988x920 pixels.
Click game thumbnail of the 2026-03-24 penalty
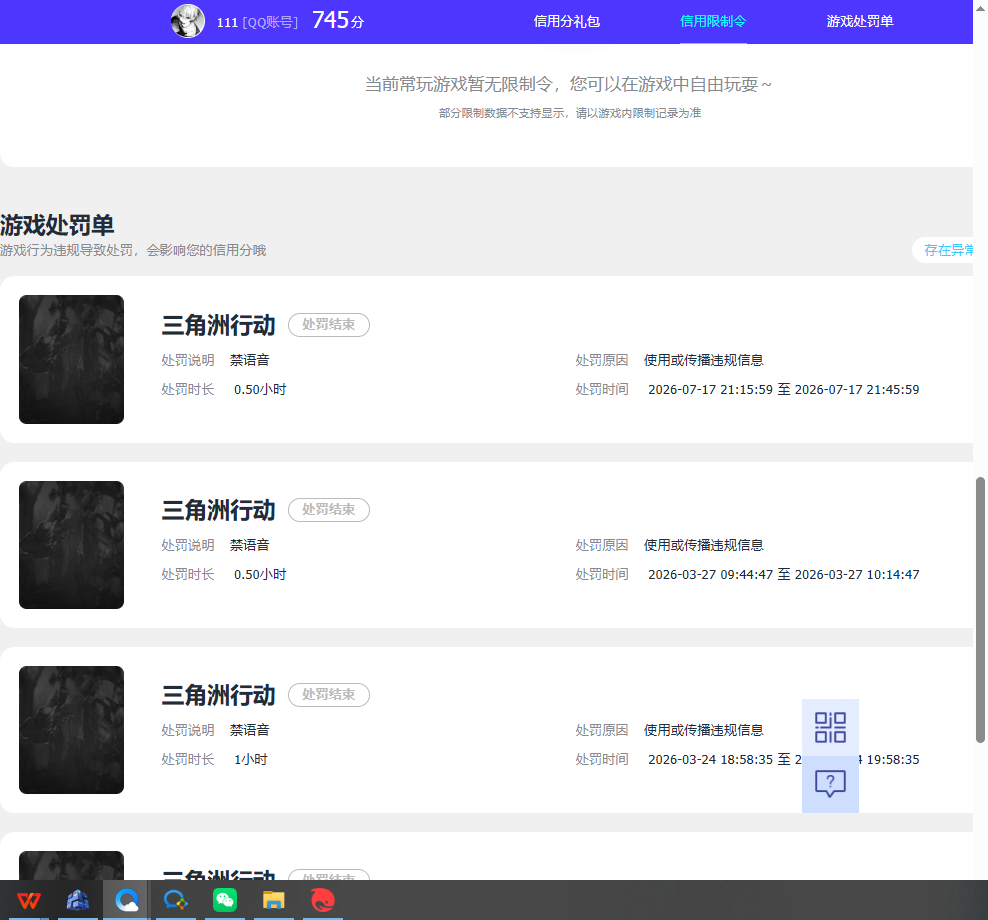click(71, 730)
